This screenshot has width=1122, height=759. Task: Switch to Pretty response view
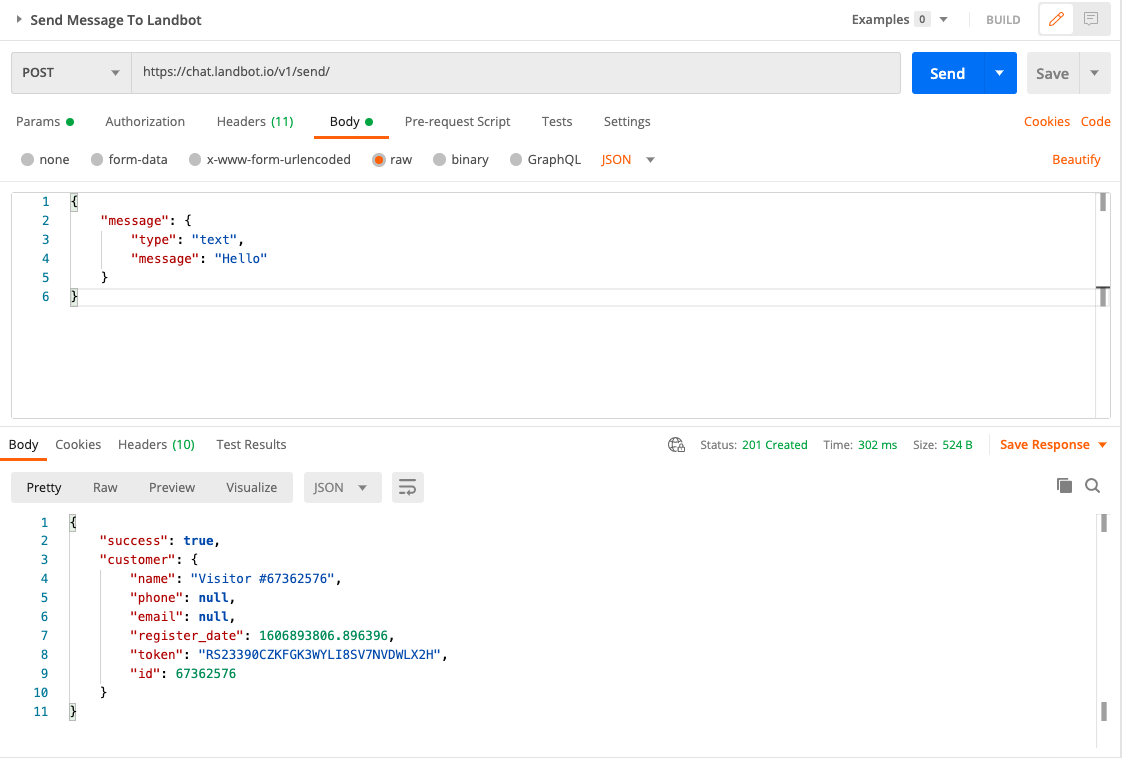point(44,488)
